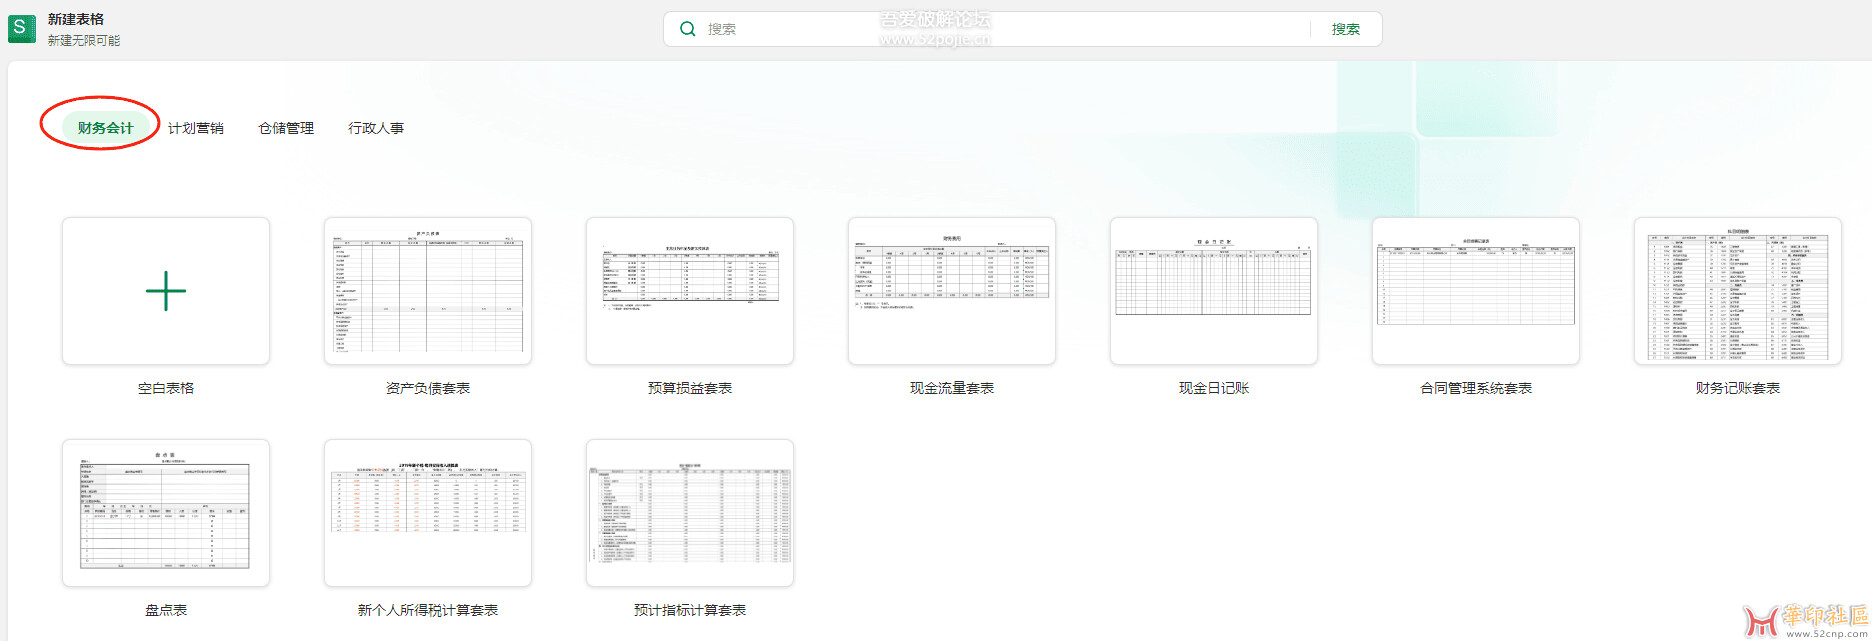Click the plus icon for blank spreadsheet
The width and height of the screenshot is (1872, 641).
pyautogui.click(x=166, y=291)
